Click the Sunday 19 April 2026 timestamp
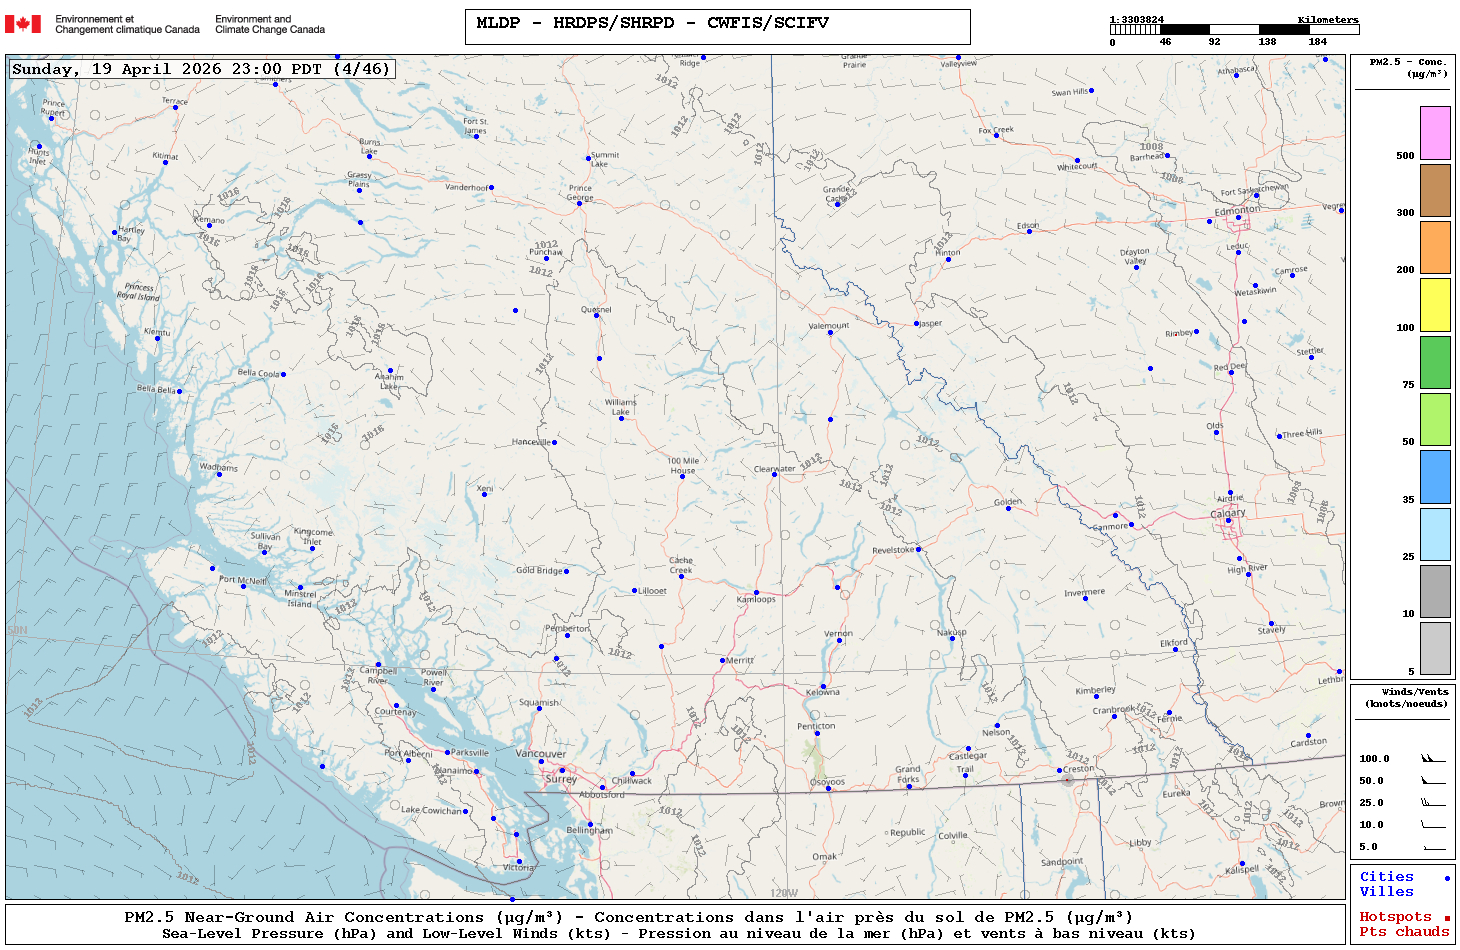This screenshot has width=1460, height=950. [200, 69]
